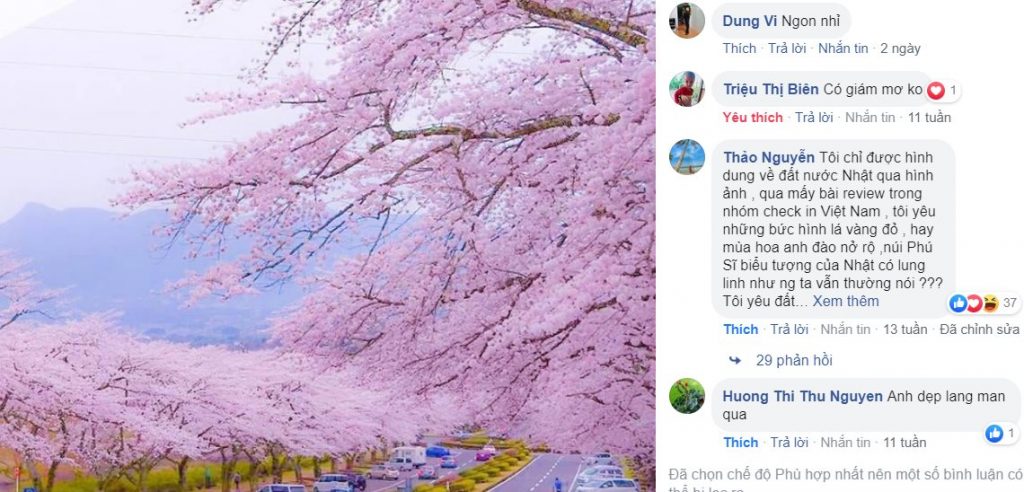Open Triệu Thị Biên's profile avatar
This screenshot has height=492, width=1024.
686,89
